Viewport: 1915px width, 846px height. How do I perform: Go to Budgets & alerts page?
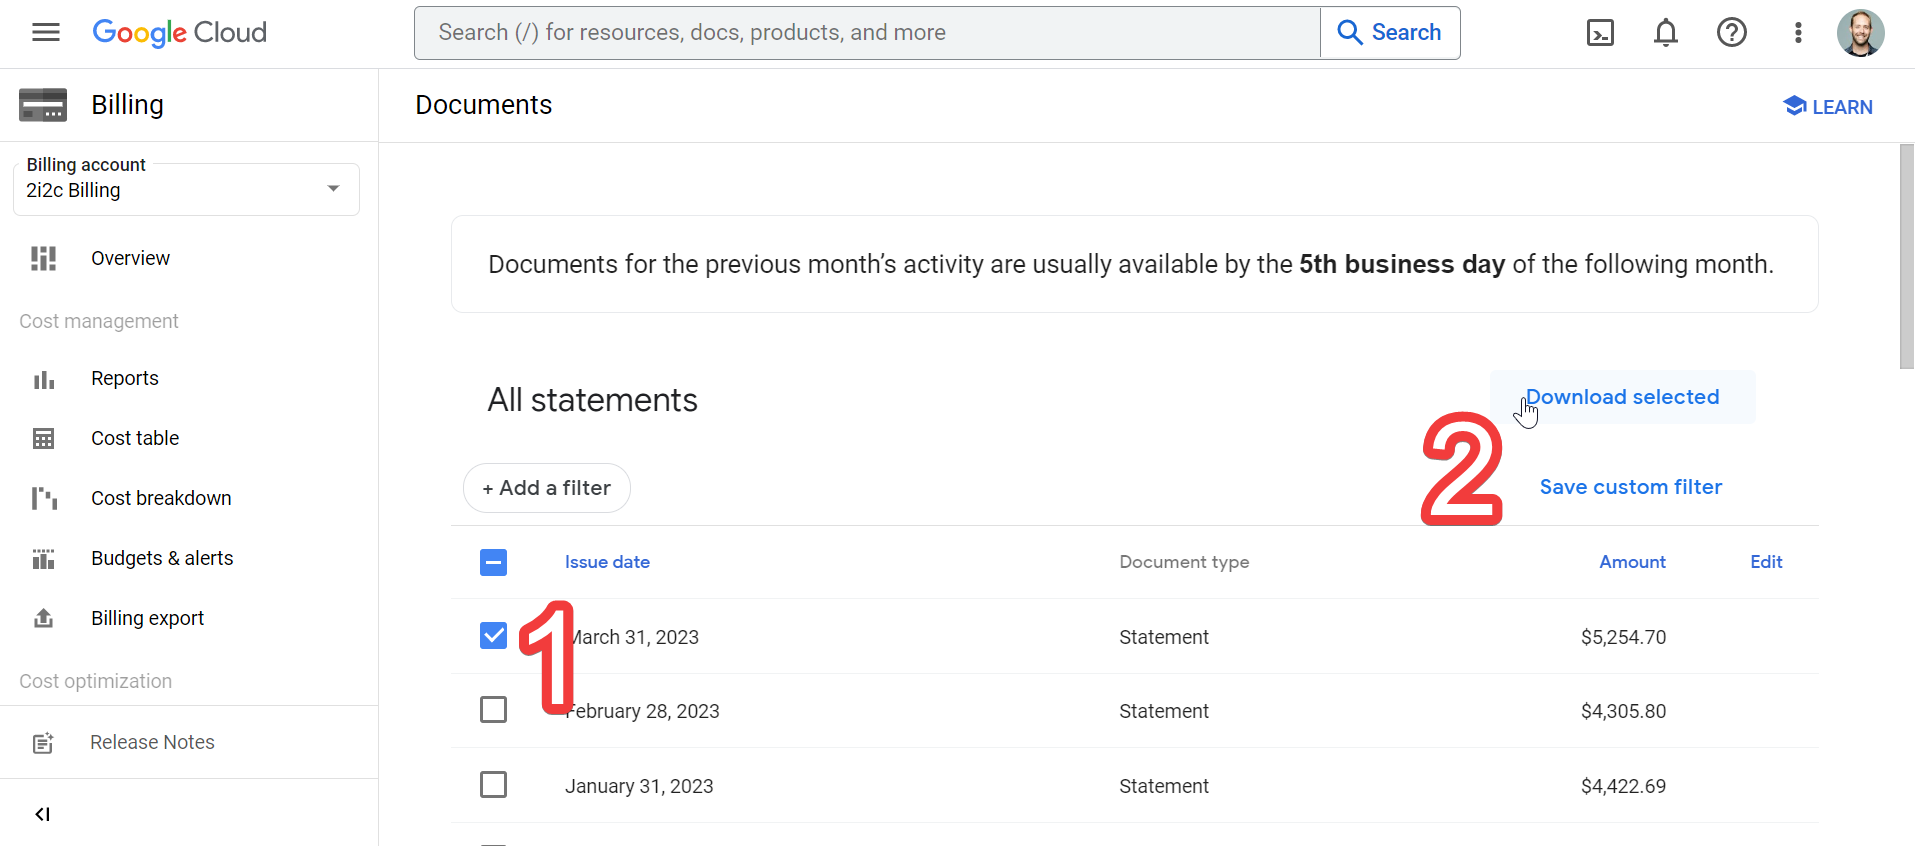coord(162,558)
